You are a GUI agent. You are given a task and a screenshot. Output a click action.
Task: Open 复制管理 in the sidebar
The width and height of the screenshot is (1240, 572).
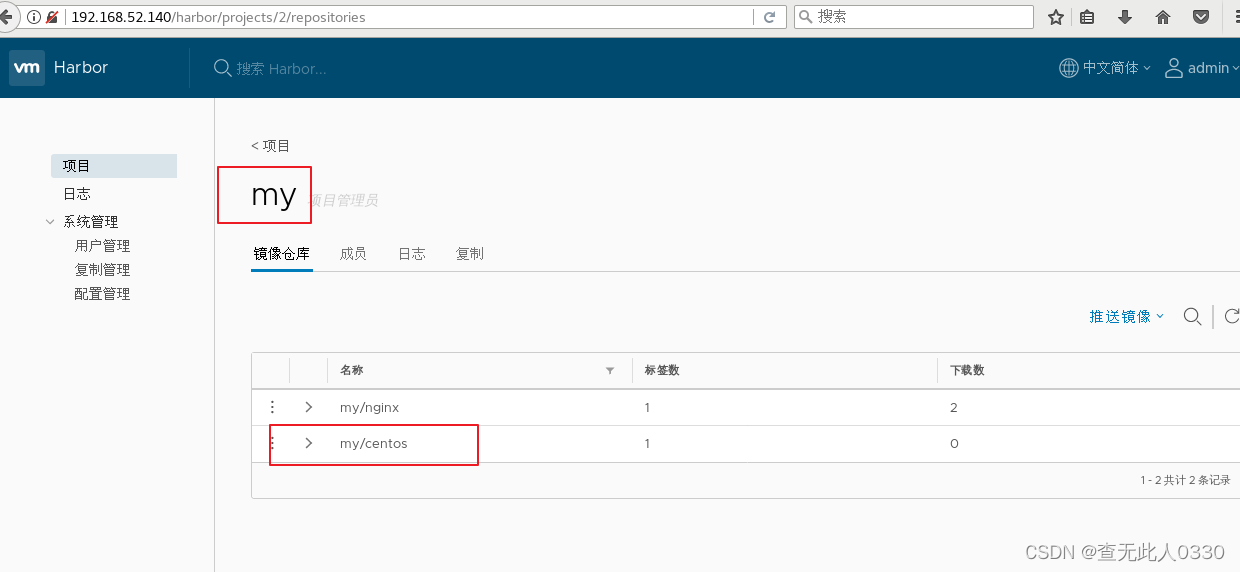coord(102,270)
